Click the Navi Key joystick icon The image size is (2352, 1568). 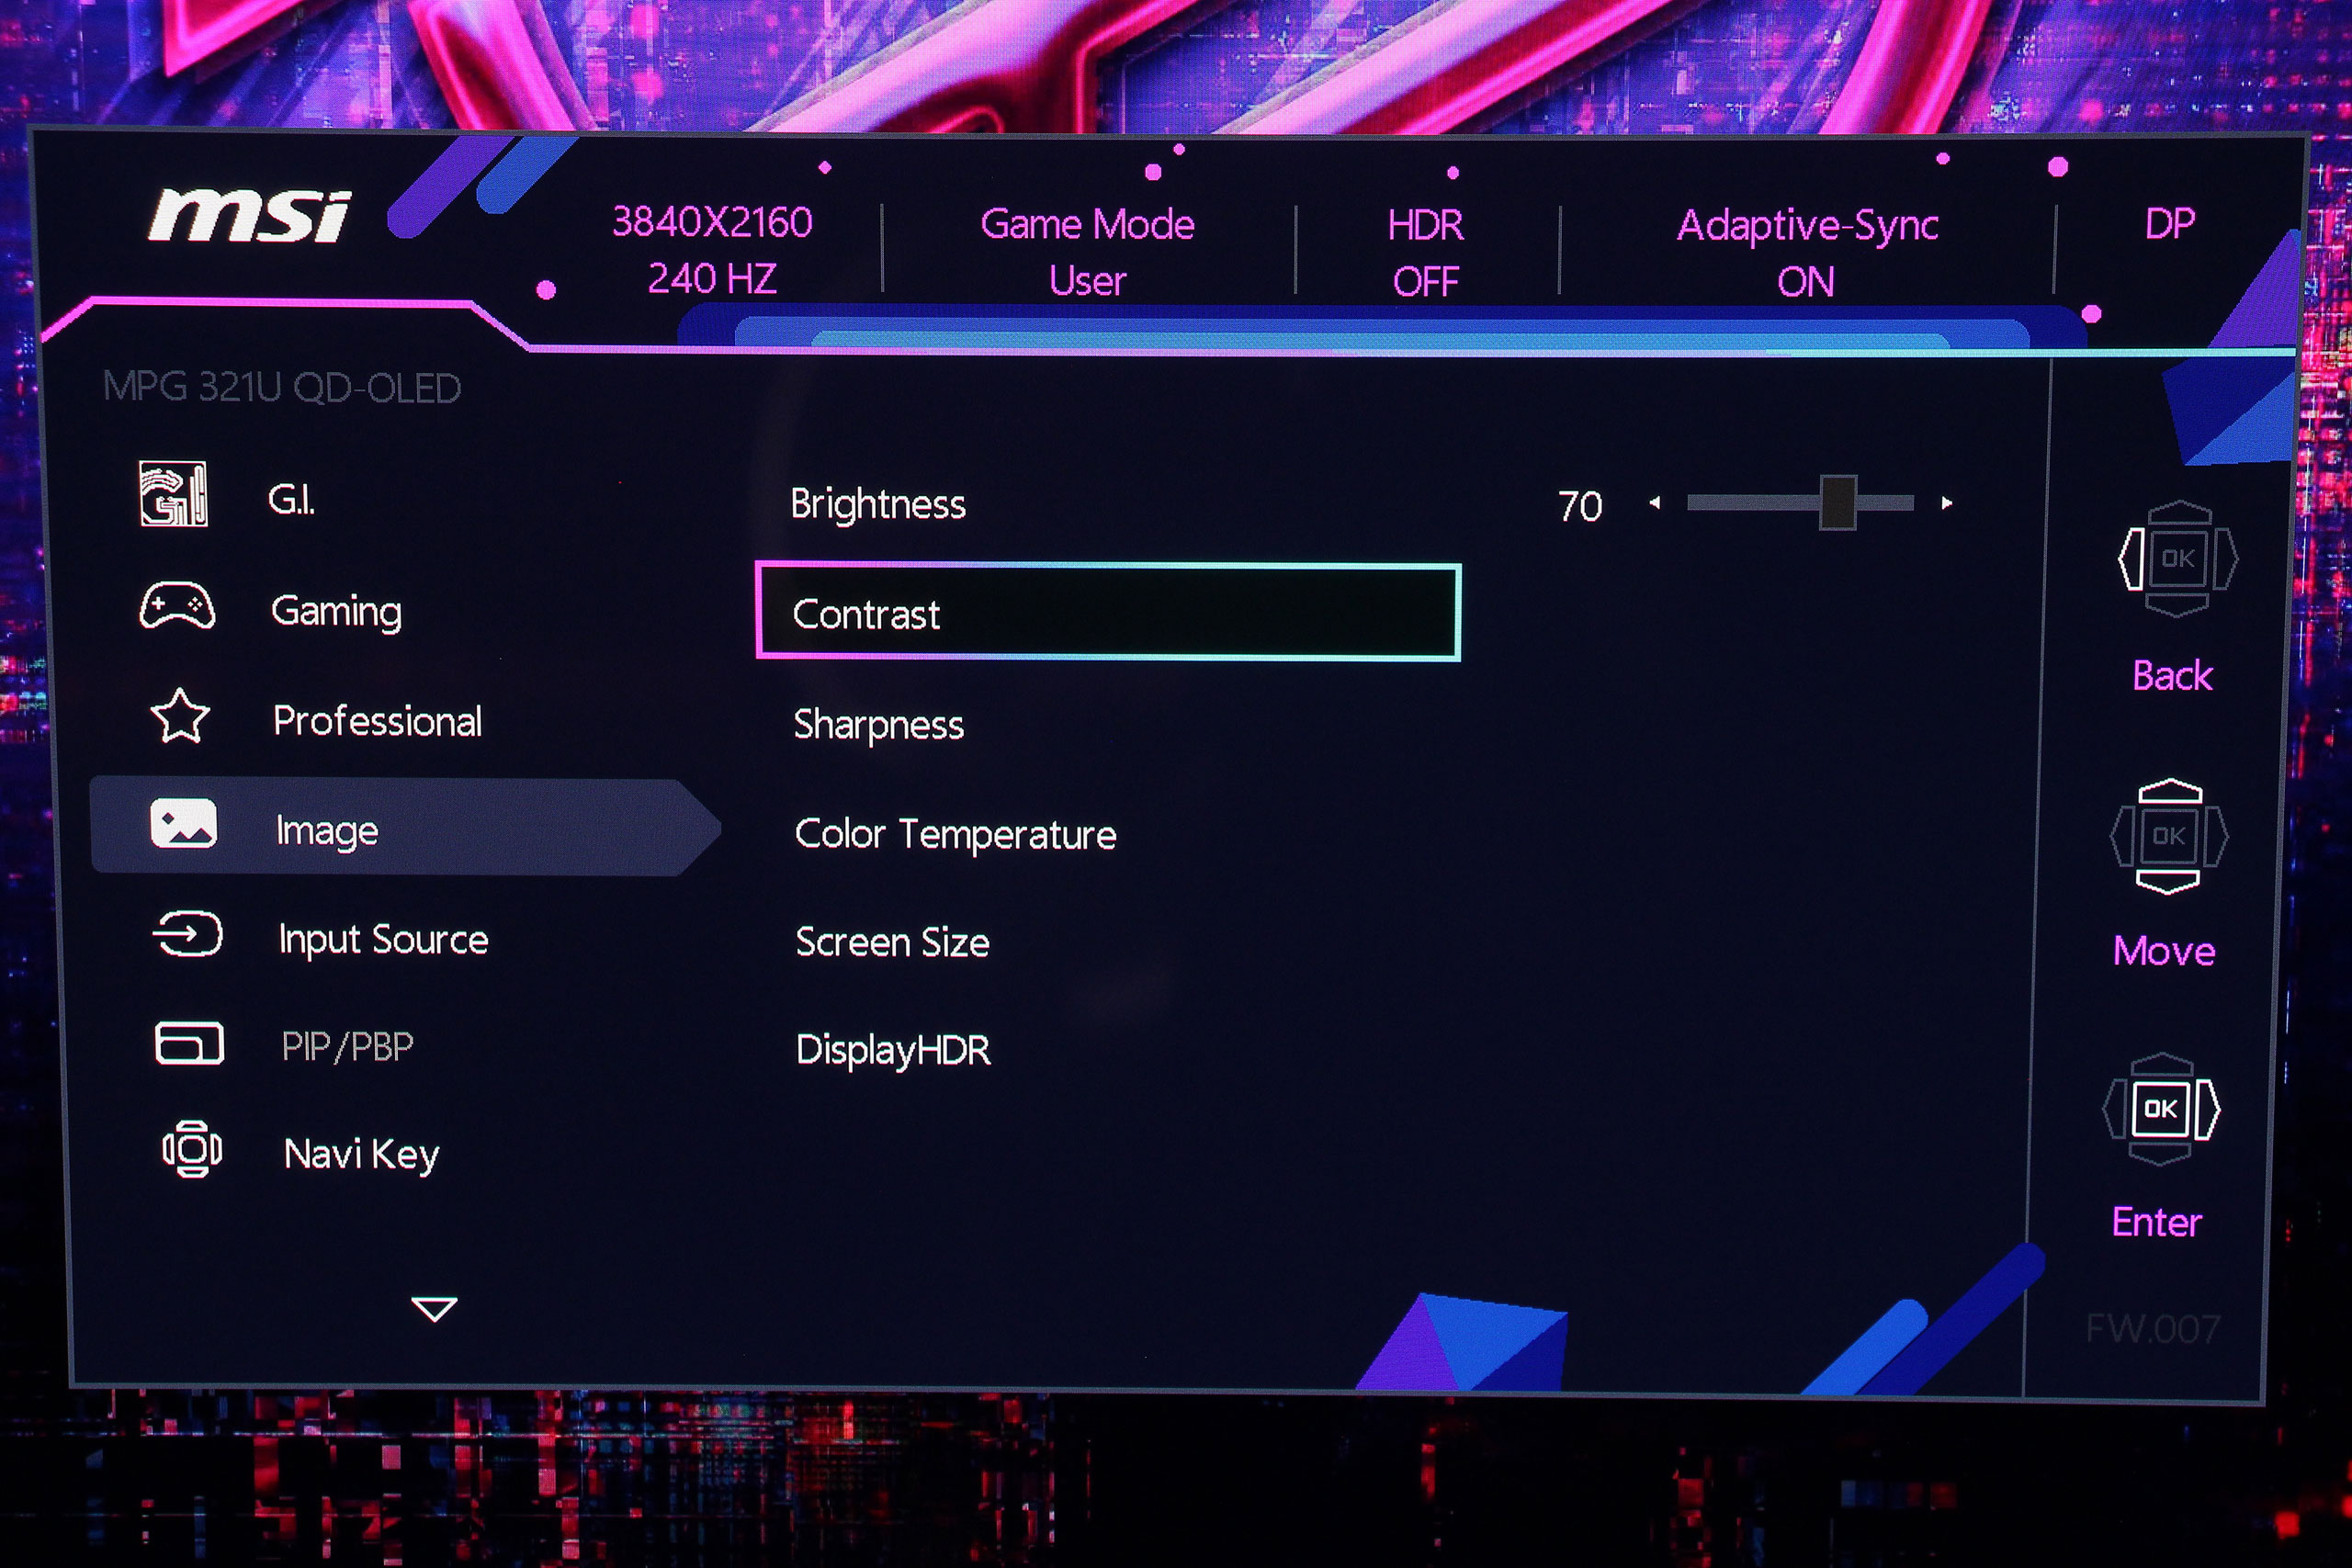tap(192, 1150)
